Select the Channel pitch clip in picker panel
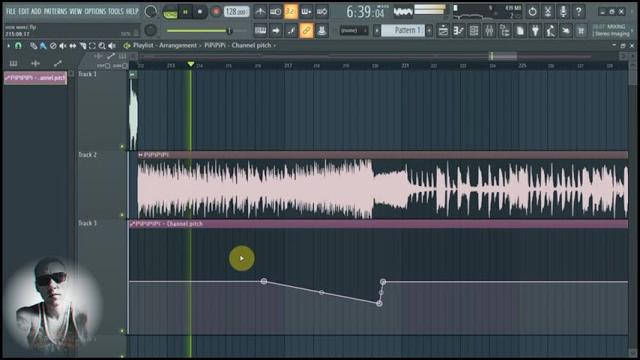Viewport: 640px width, 360px height. point(36,78)
